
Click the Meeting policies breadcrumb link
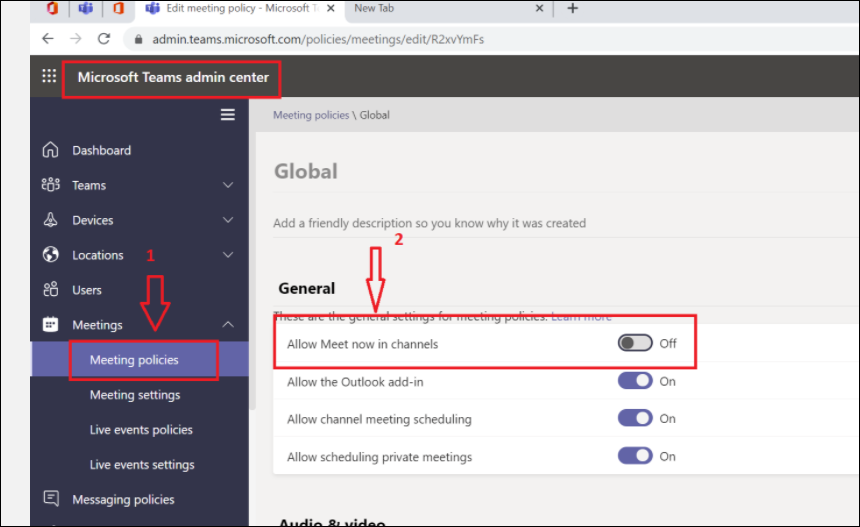click(311, 115)
